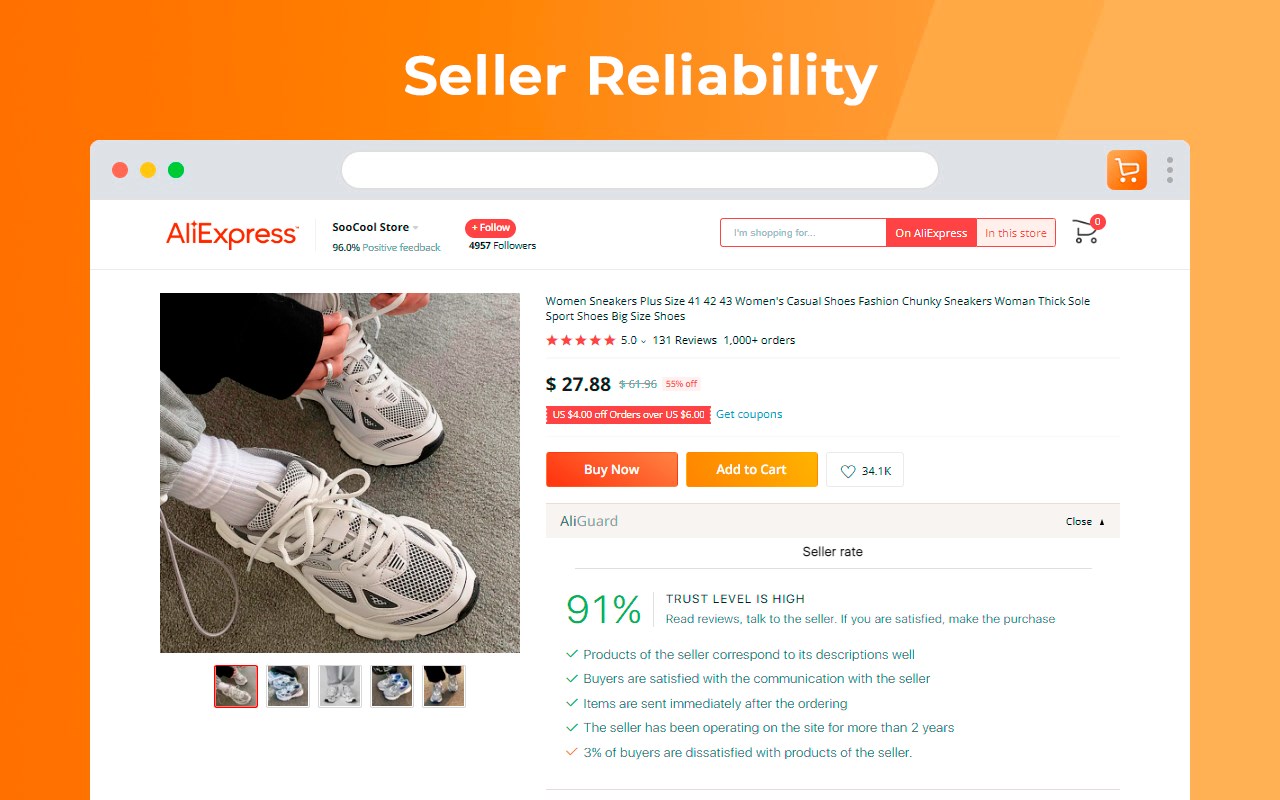
Task: Collapse the AliGuard panel with Close
Action: click(1086, 521)
